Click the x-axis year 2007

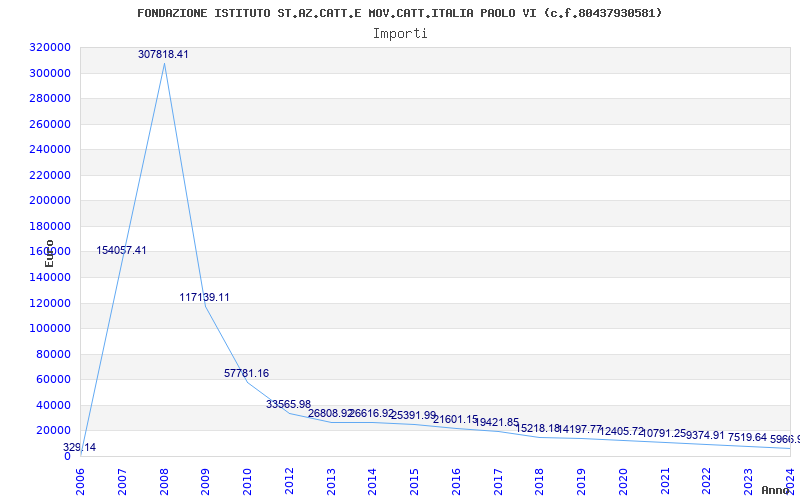122,481
